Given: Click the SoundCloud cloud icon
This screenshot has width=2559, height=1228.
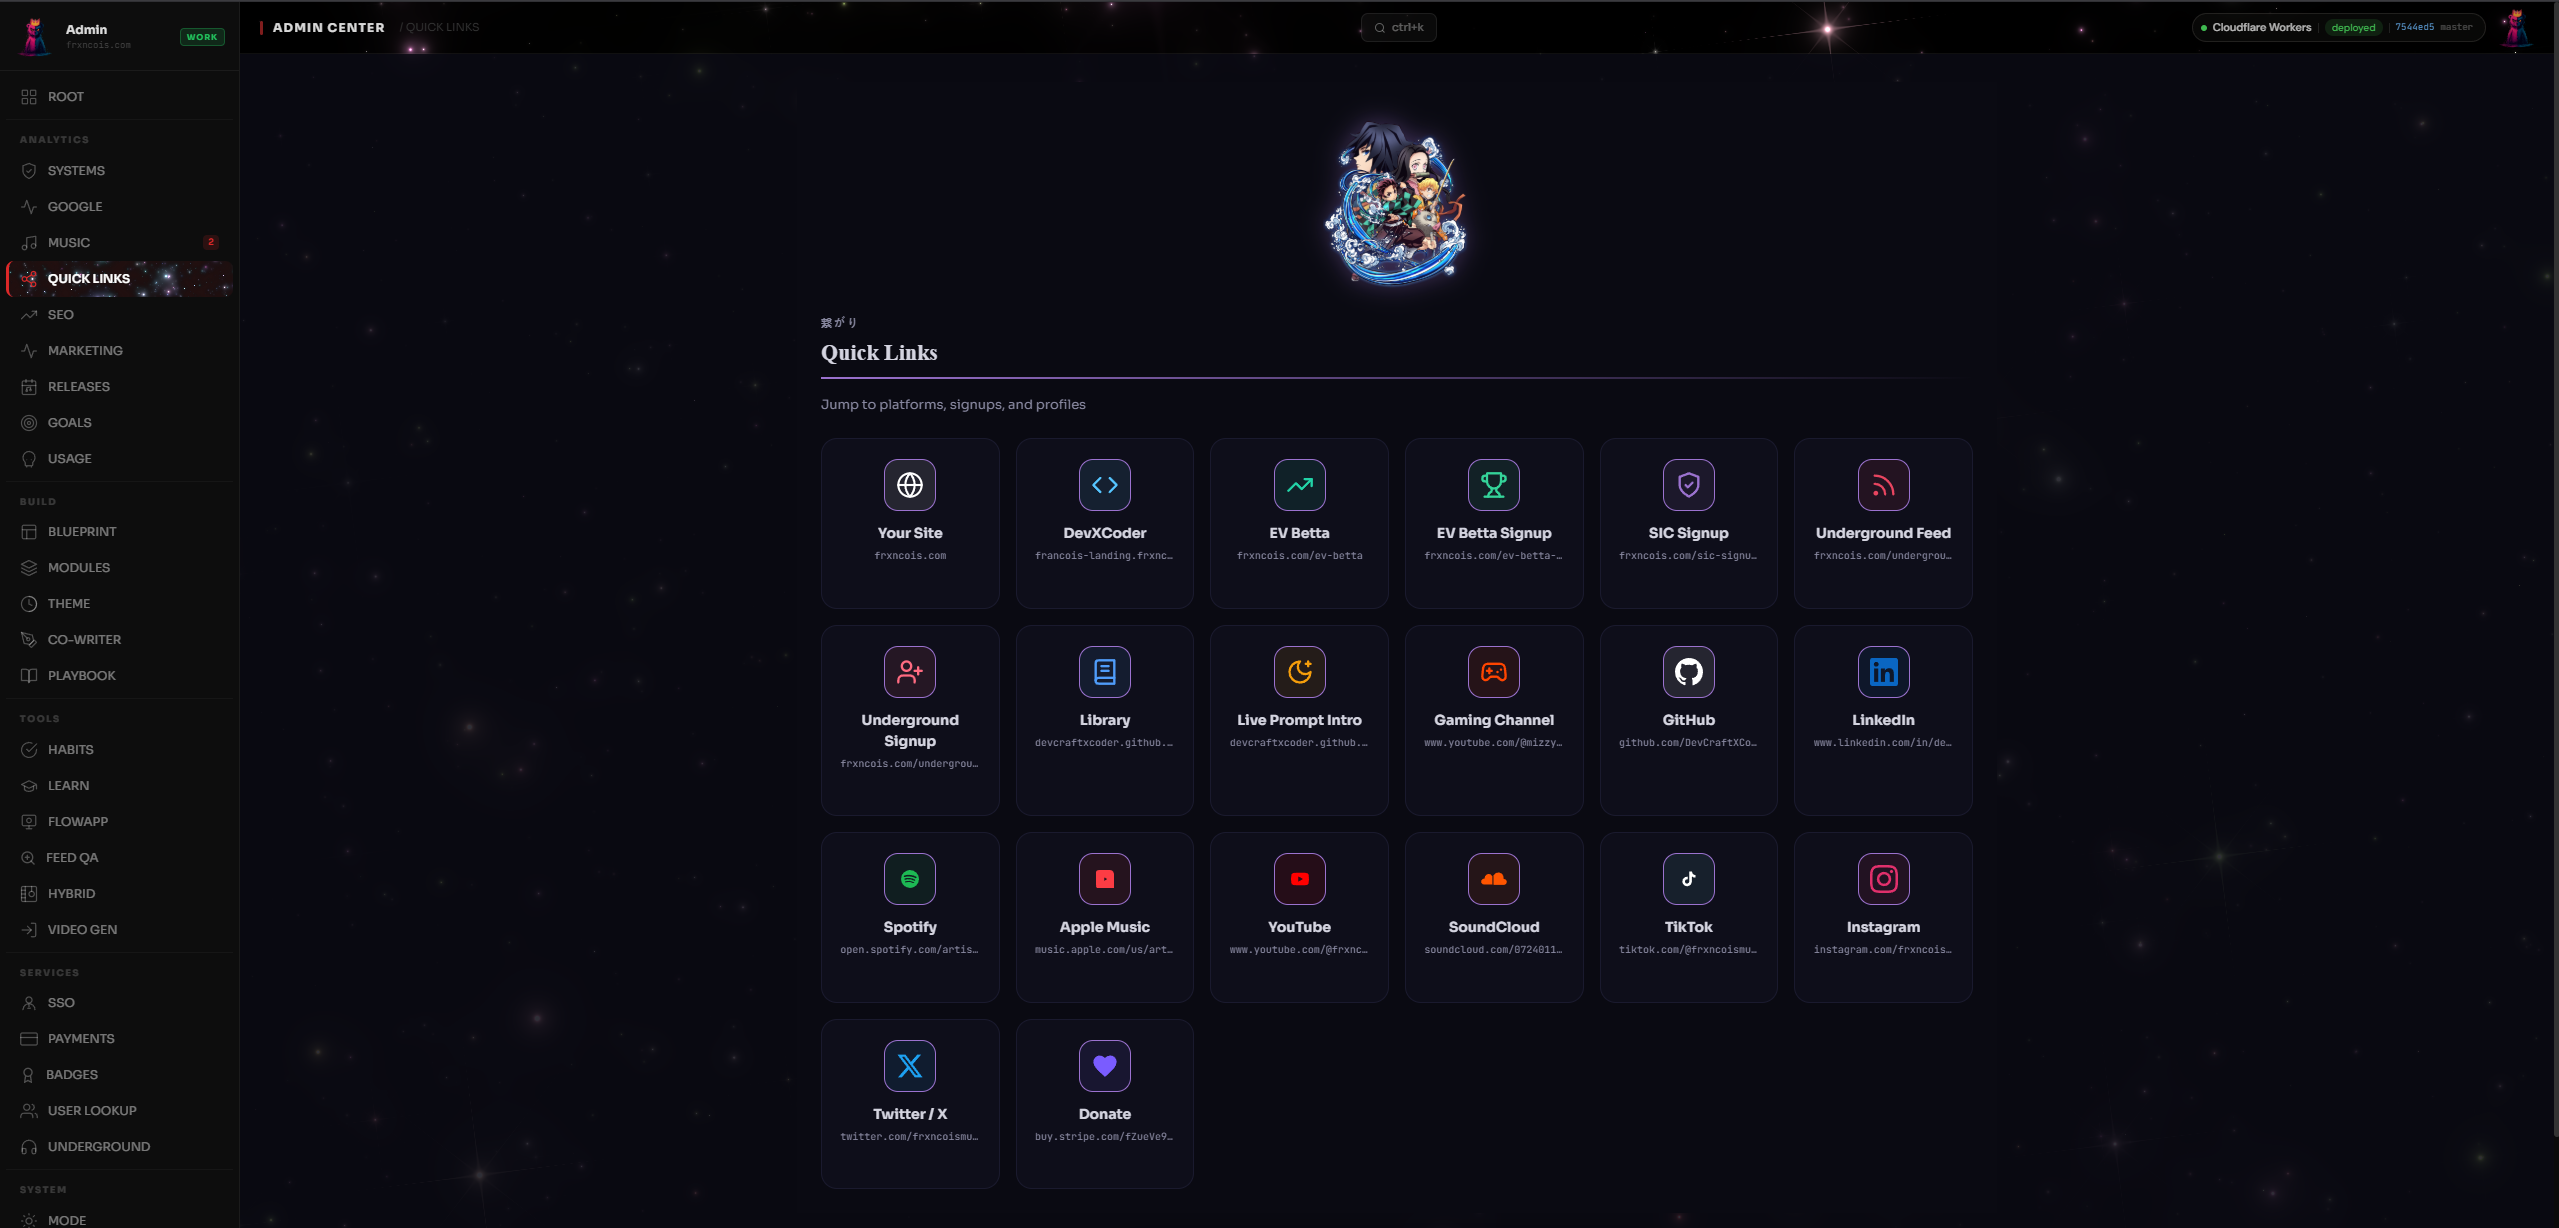Looking at the screenshot, I should click(1494, 879).
